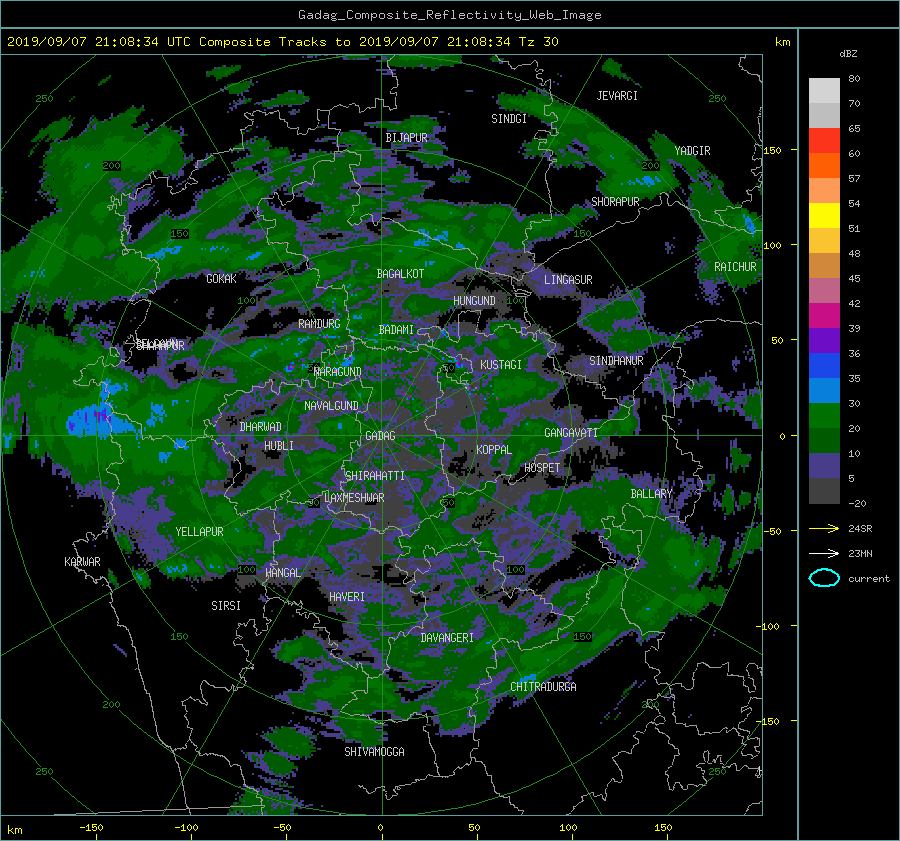Click the SHIRAHATTI city label

click(x=375, y=475)
